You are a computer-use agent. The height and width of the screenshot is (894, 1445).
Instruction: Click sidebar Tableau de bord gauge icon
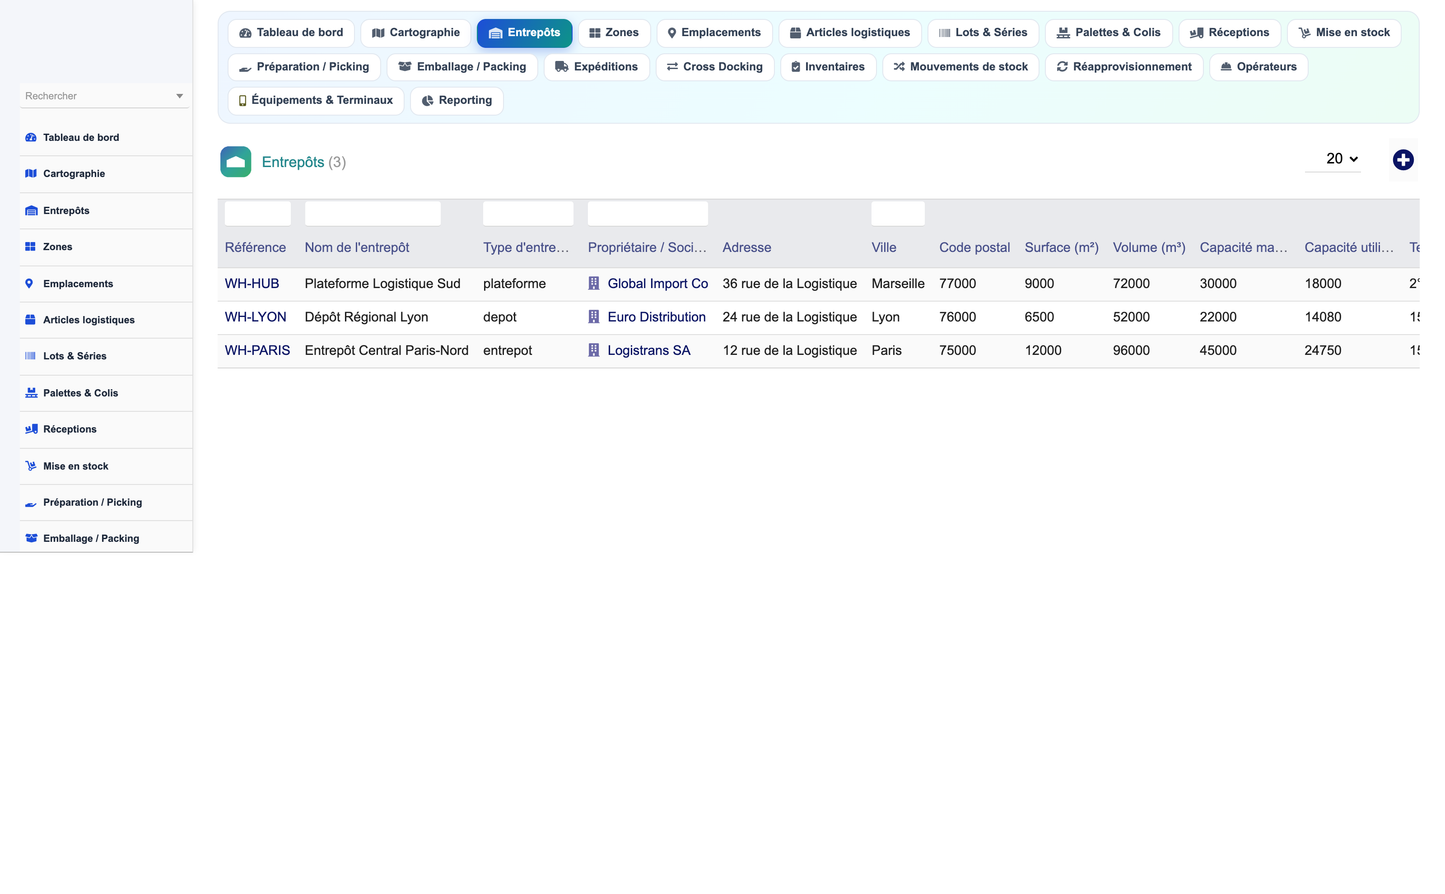[31, 138]
